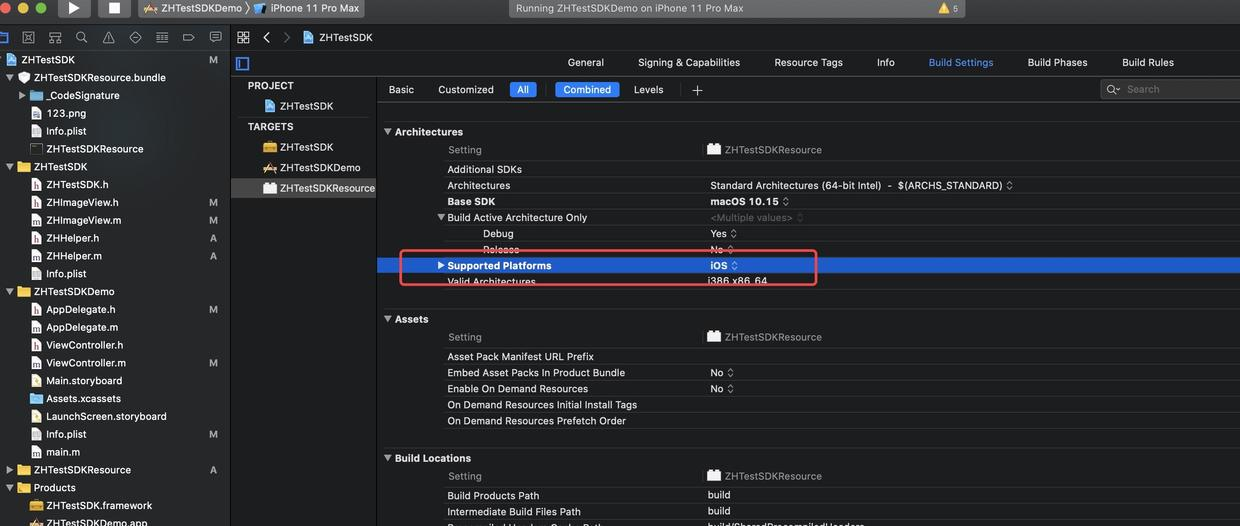Open the source control navigator
The height and width of the screenshot is (526, 1240).
pyautogui.click(x=28, y=37)
